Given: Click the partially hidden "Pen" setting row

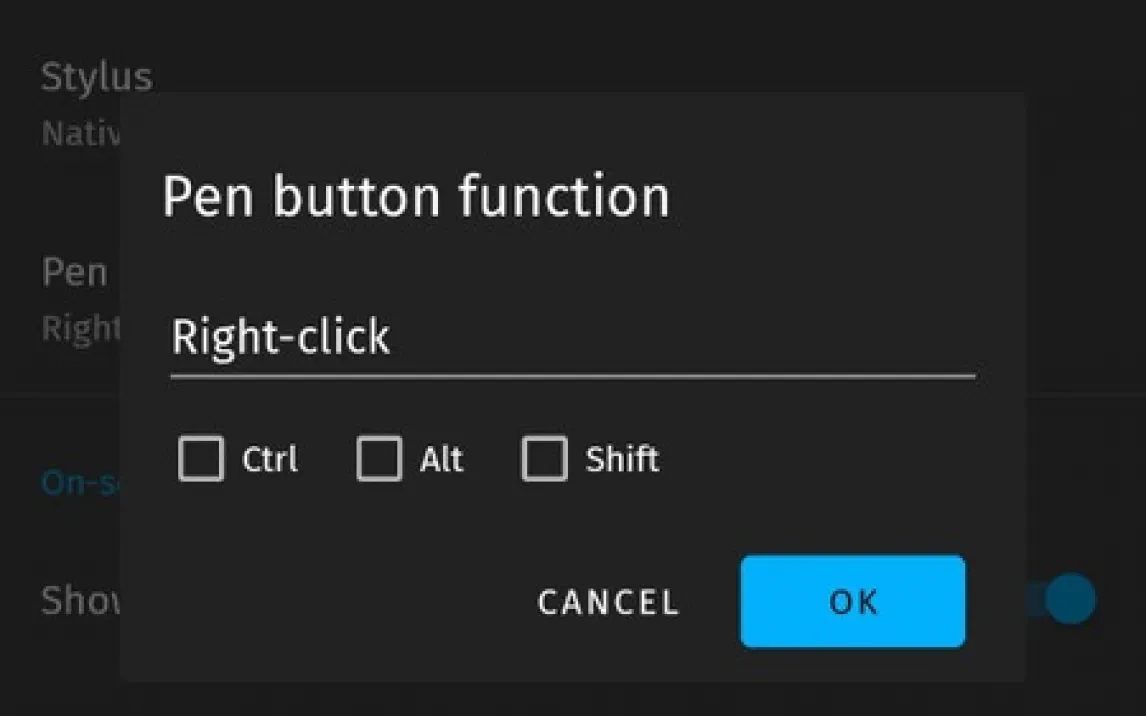Looking at the screenshot, I should (74, 272).
